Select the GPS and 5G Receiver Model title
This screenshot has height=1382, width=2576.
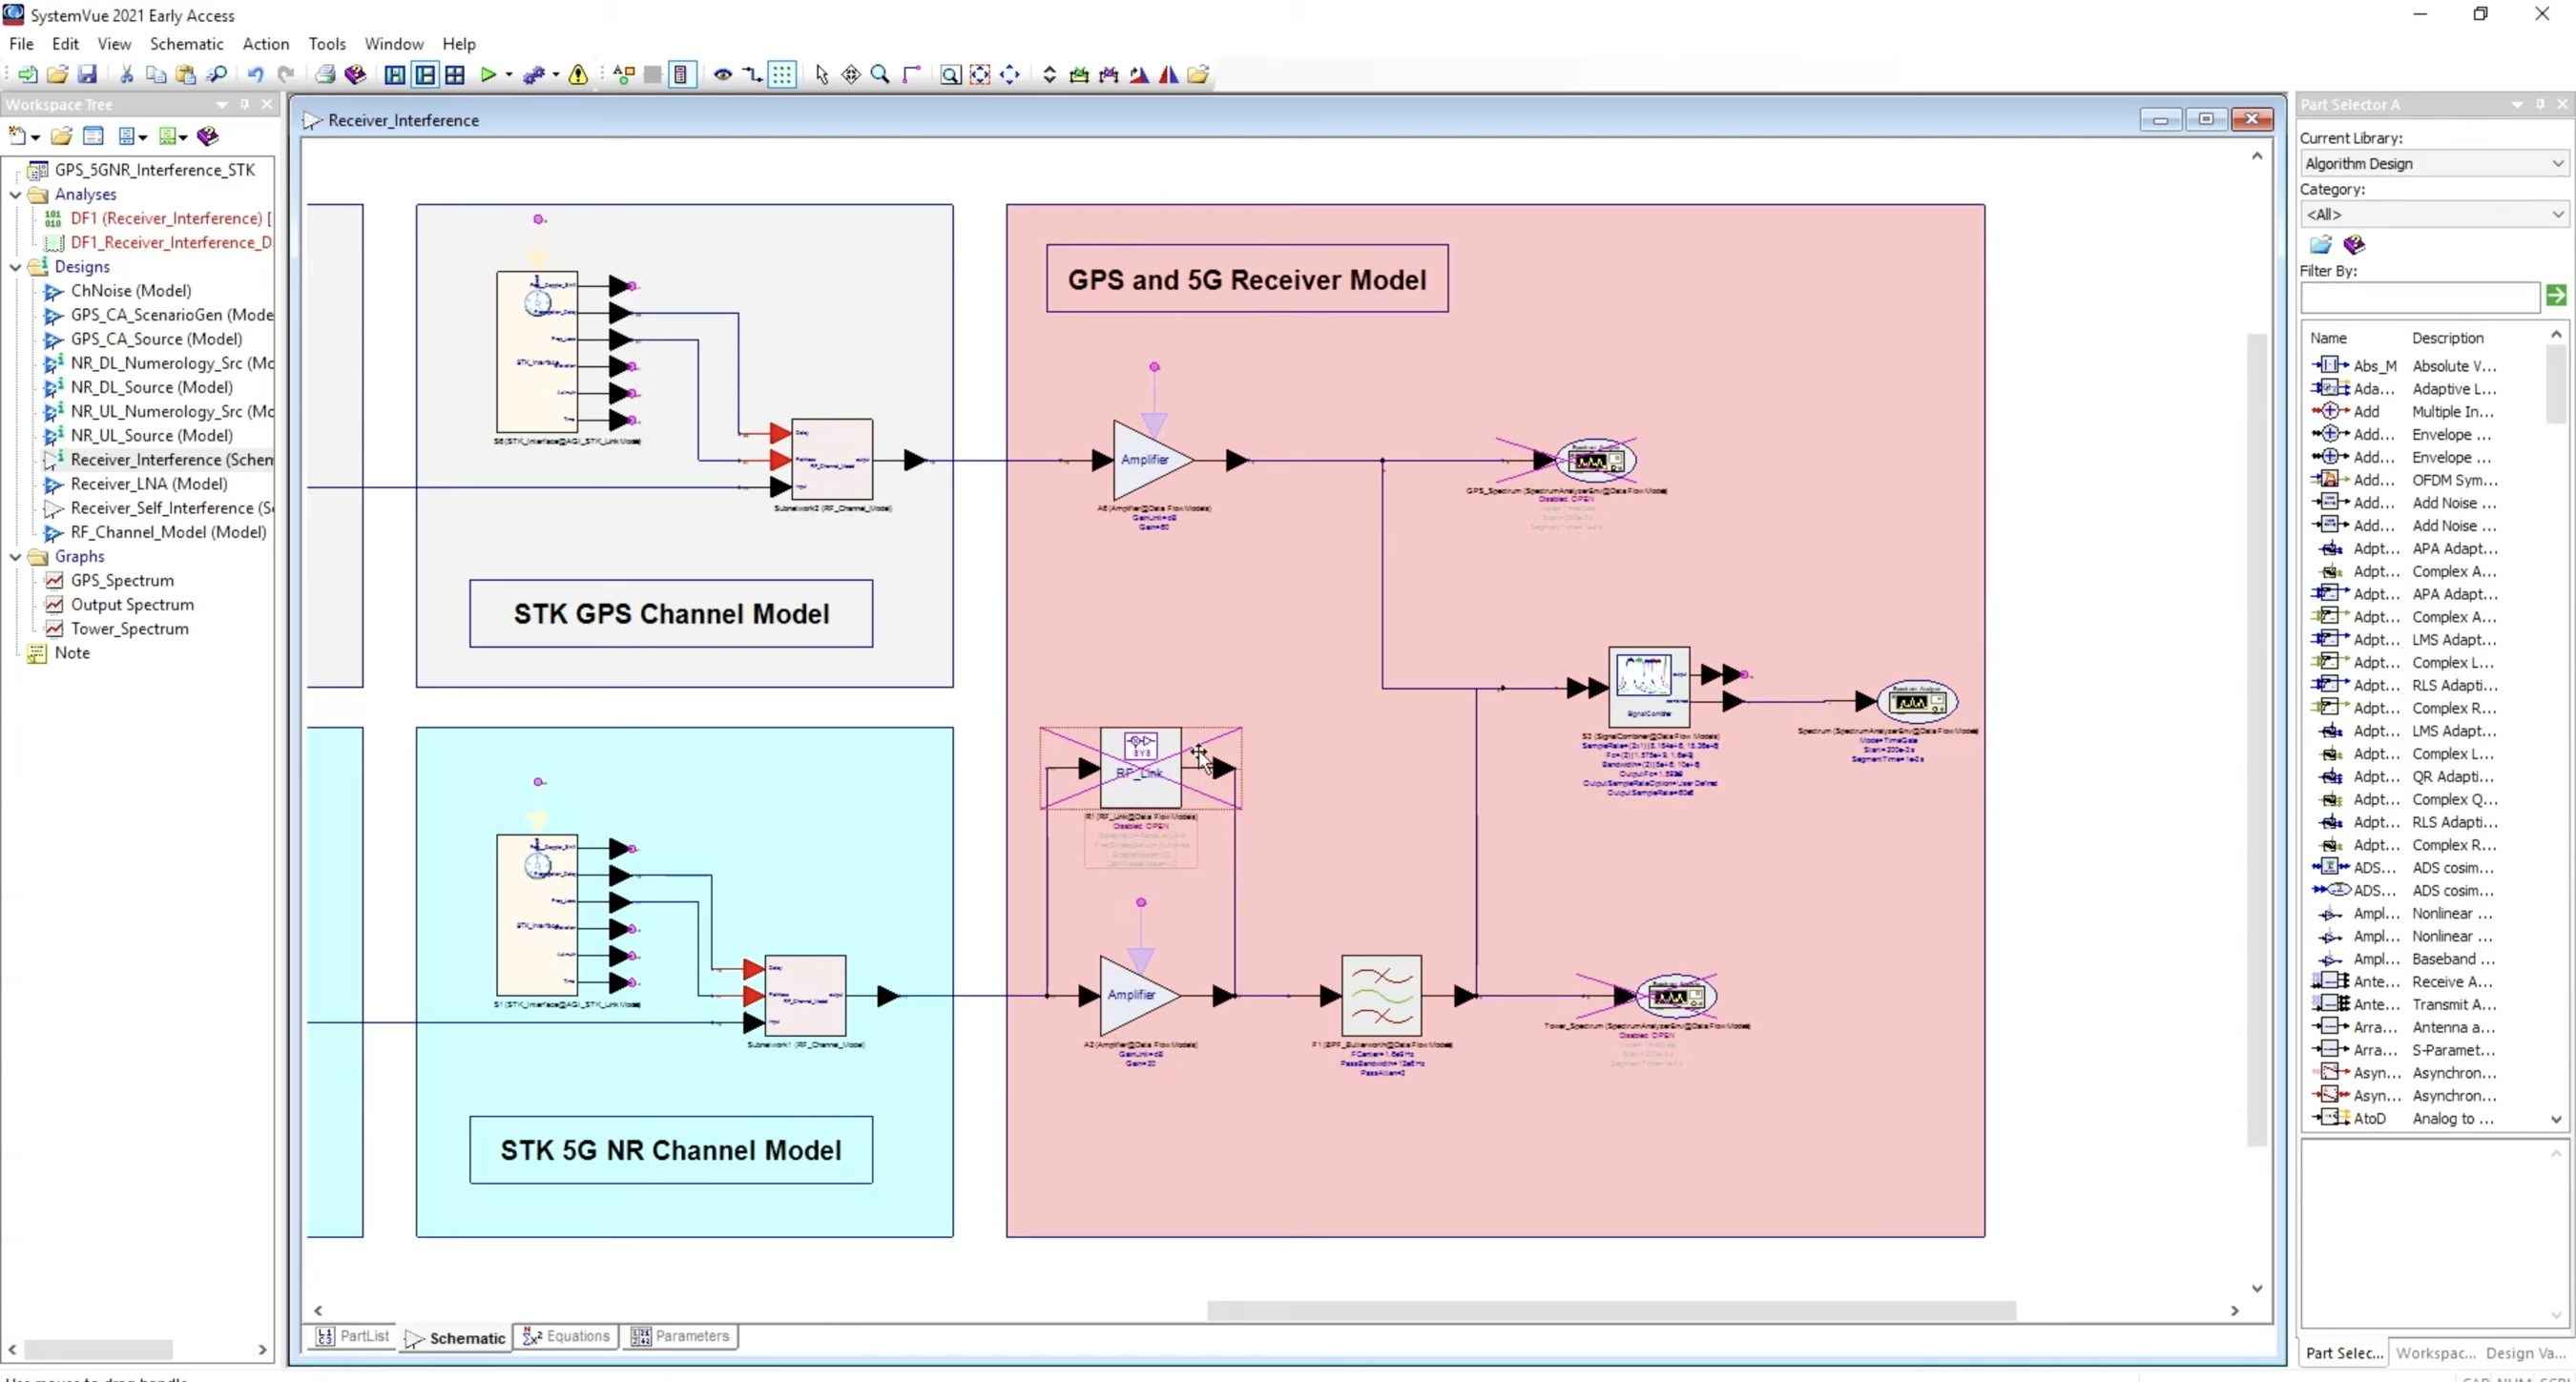click(1247, 279)
